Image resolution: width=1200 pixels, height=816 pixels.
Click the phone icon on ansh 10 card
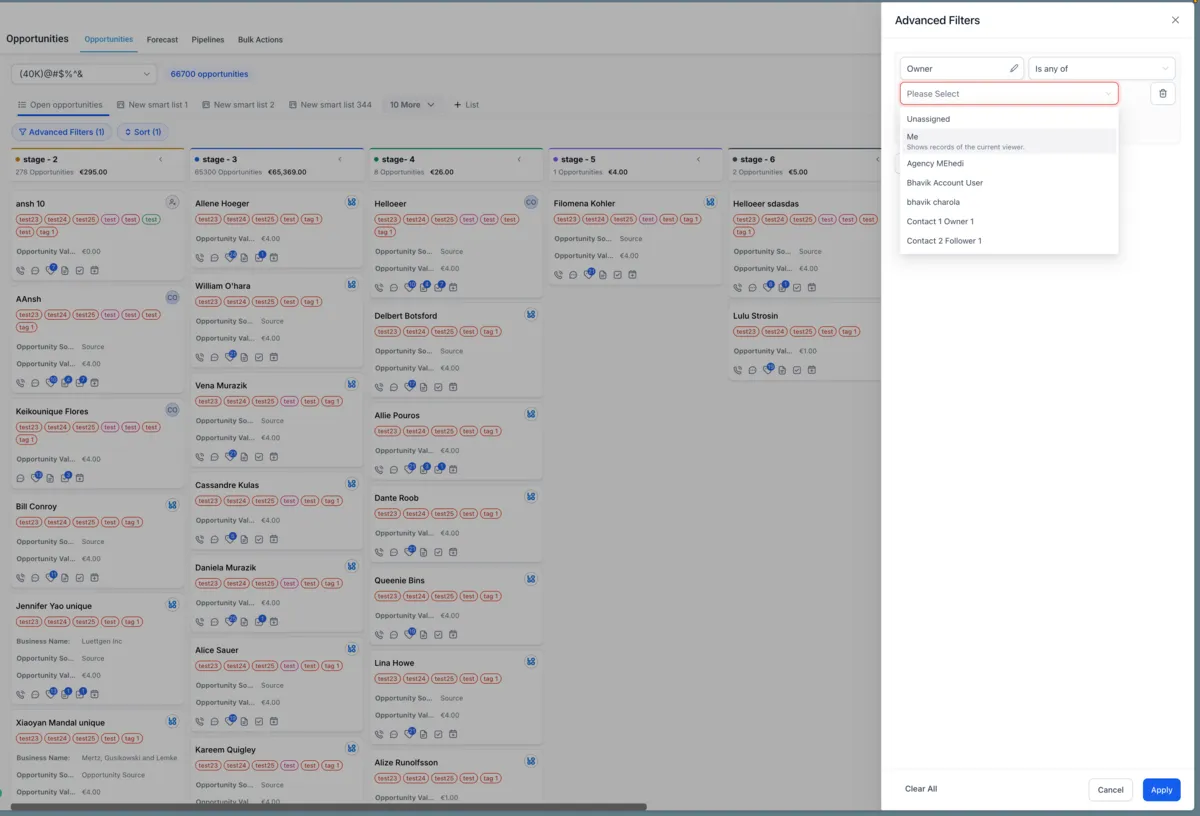point(20,271)
